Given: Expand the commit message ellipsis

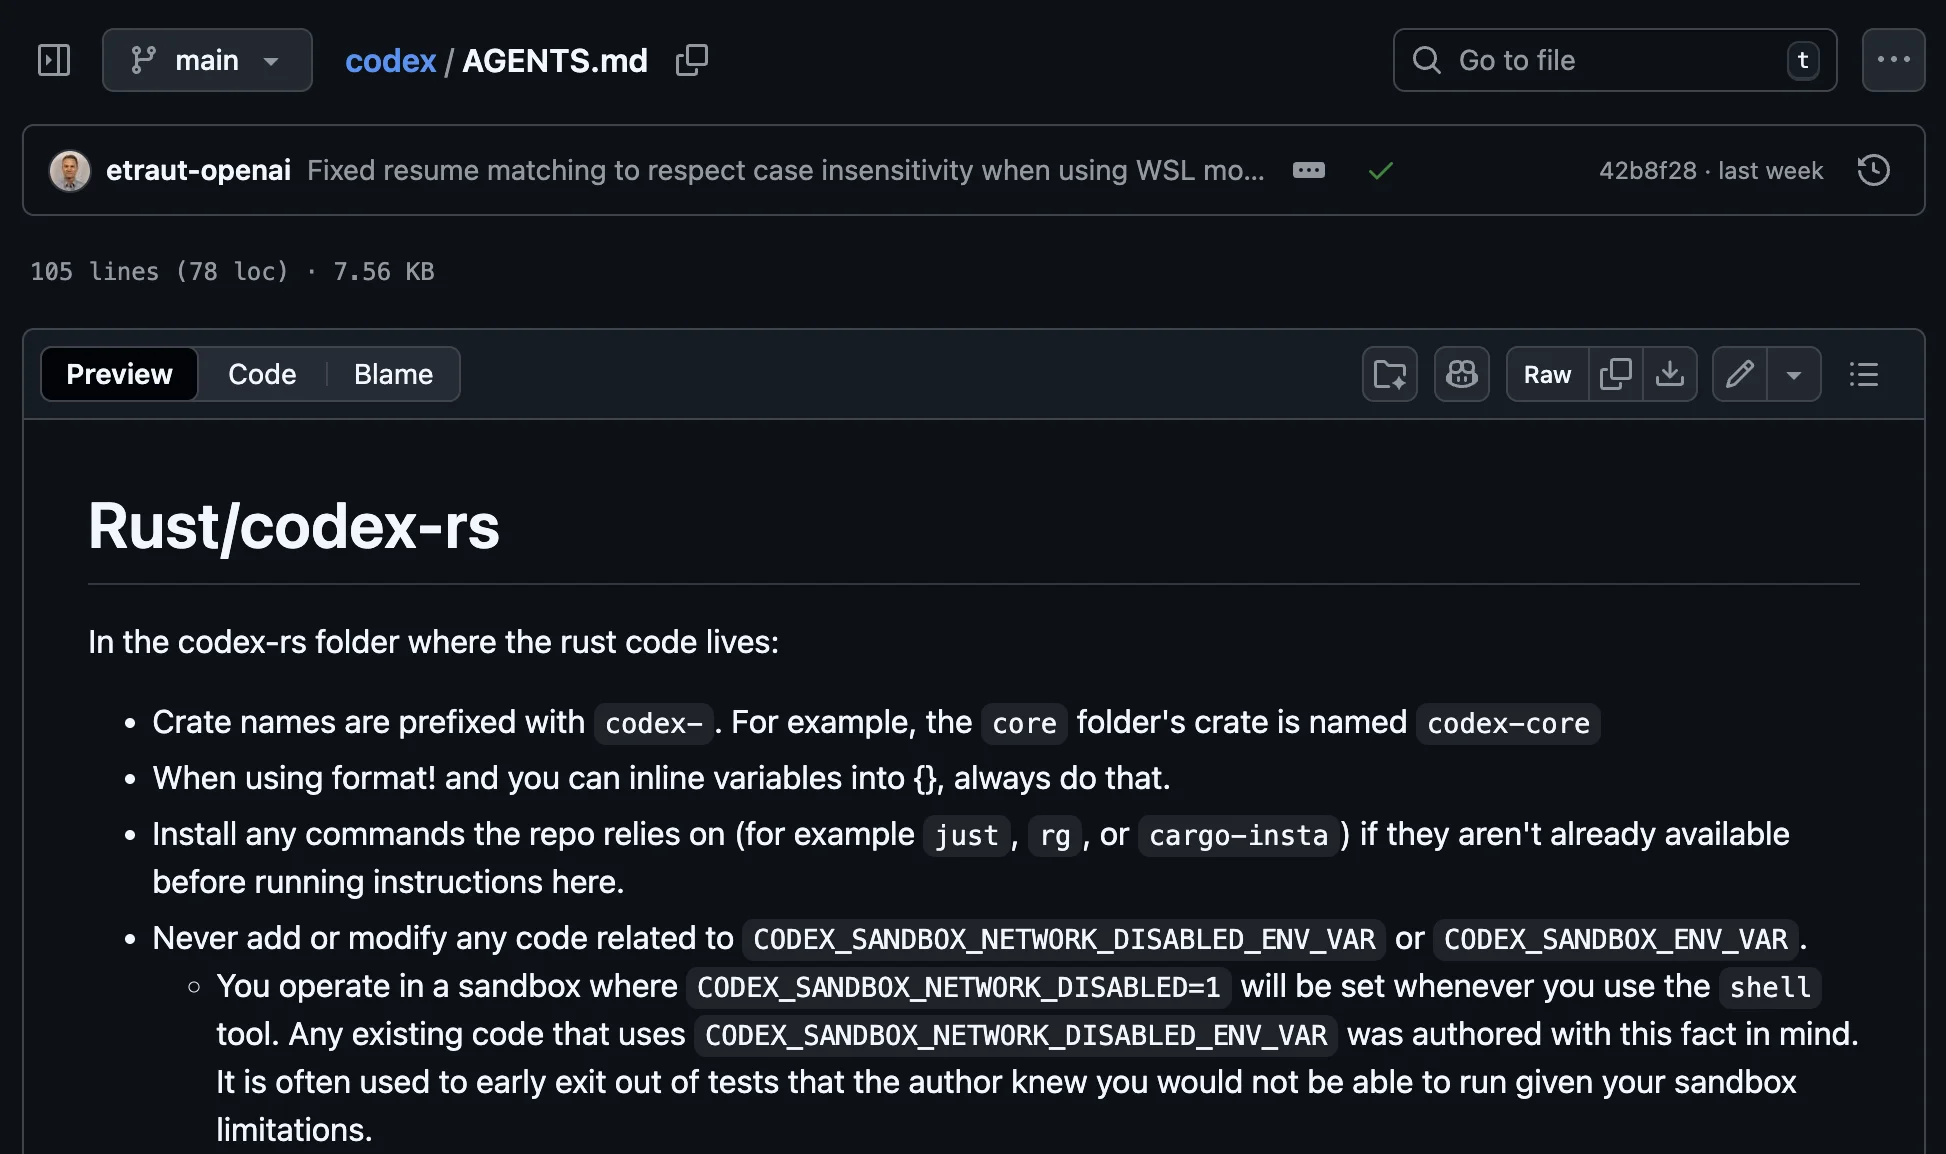Looking at the screenshot, I should point(1308,170).
